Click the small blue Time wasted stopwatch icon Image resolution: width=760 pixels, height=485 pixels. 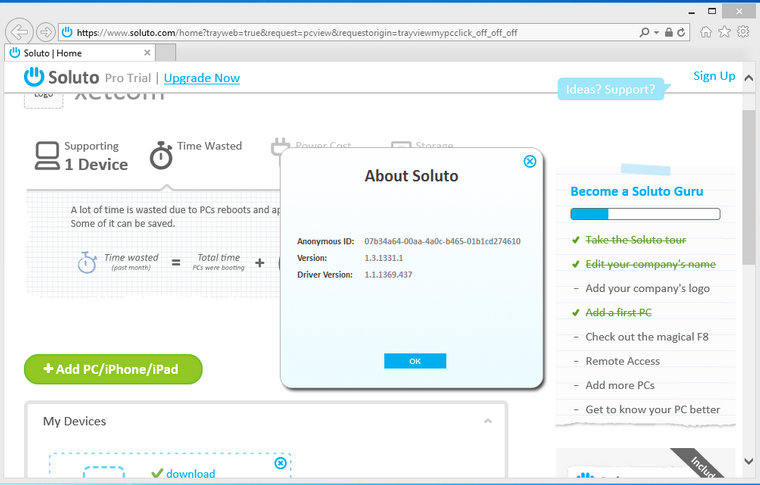pos(87,262)
